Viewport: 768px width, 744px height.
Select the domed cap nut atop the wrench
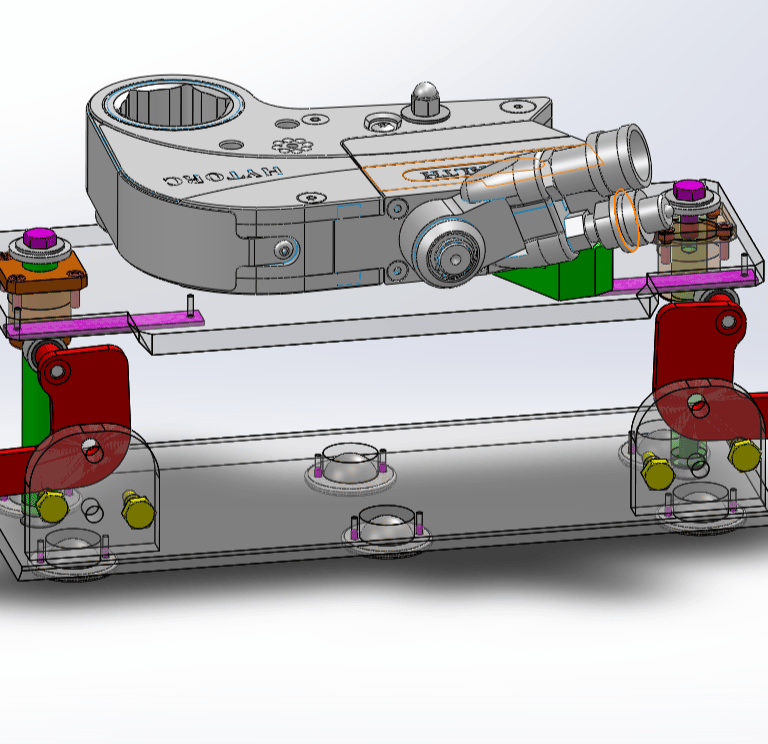point(425,100)
